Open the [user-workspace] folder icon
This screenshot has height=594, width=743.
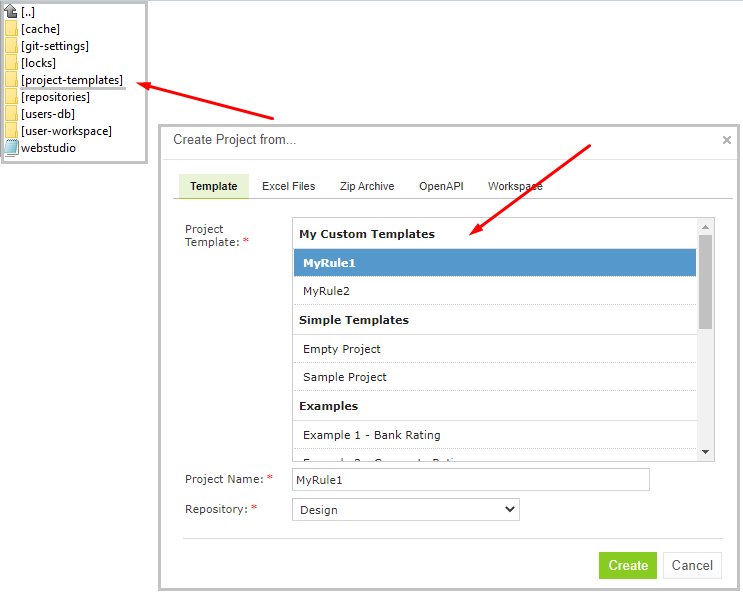pyautogui.click(x=12, y=131)
